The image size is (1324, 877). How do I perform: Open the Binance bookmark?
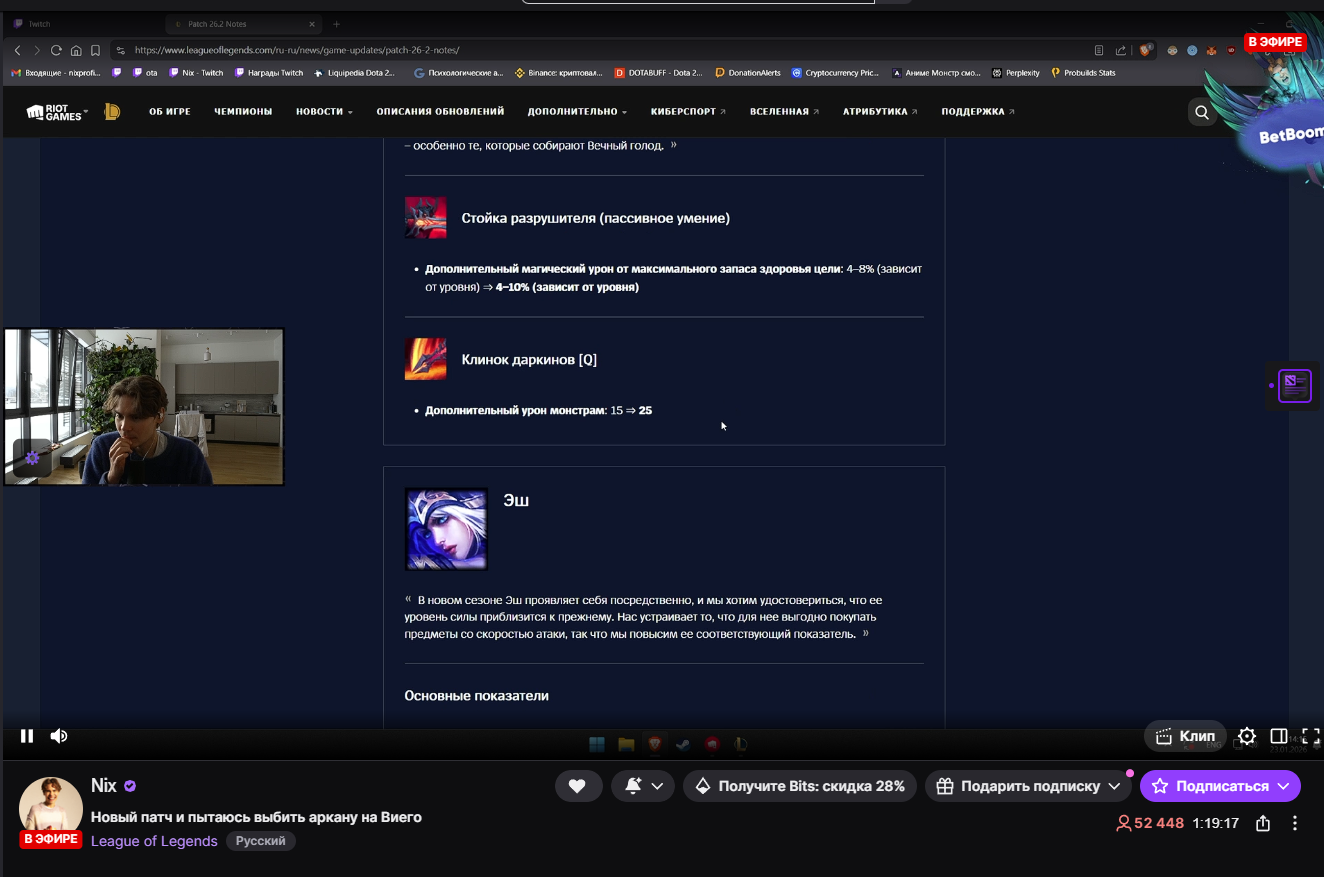[559, 73]
